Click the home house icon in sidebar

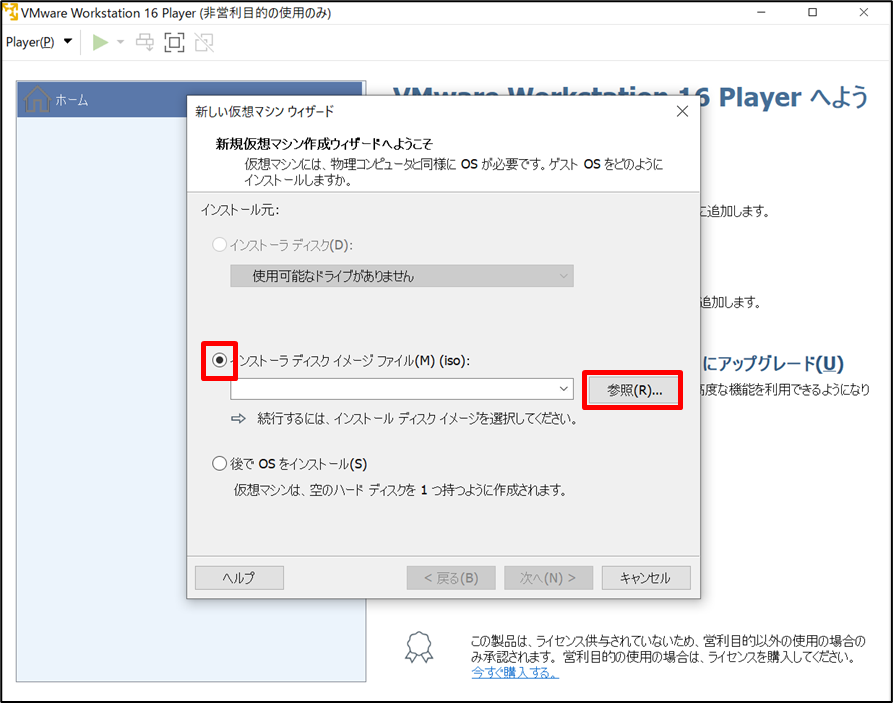point(38,99)
